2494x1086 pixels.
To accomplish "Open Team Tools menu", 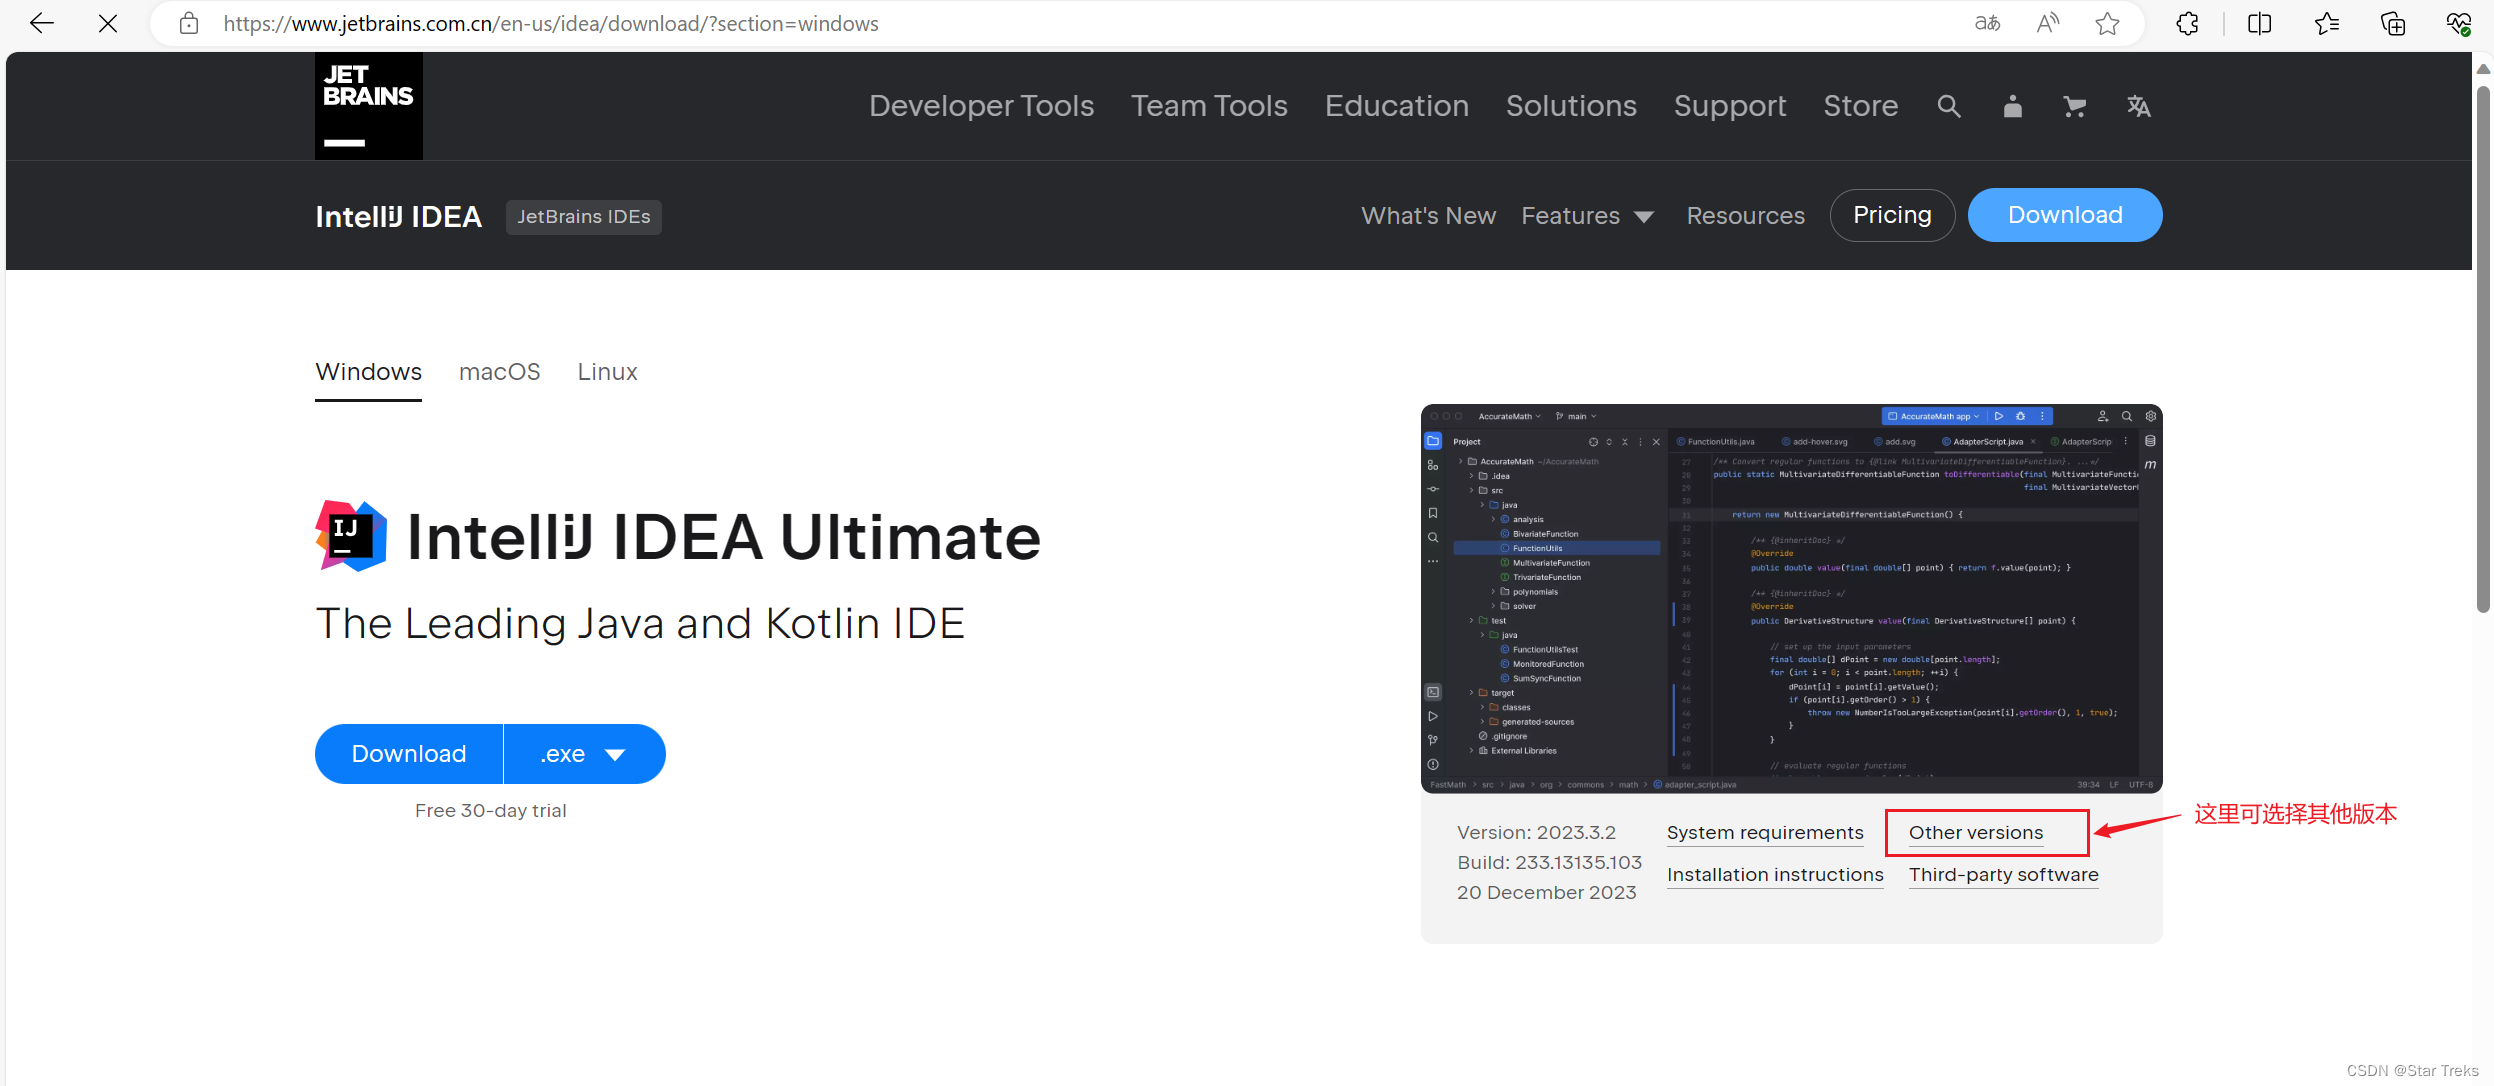I will (1209, 106).
